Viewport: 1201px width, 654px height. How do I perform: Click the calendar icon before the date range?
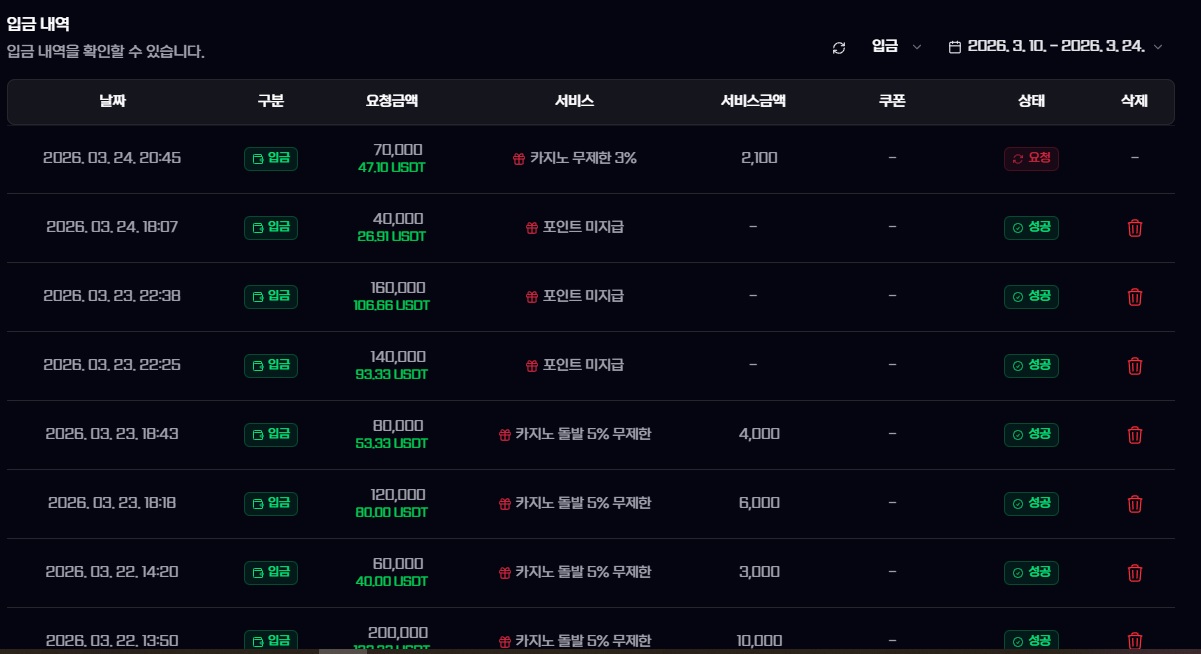[x=954, y=47]
